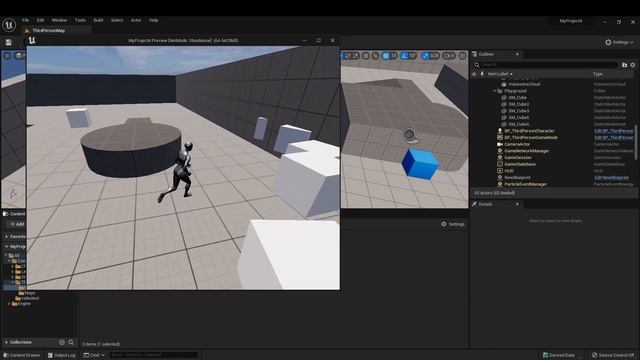Open the camera speed control
This screenshot has width=640, height=360.
(x=449, y=56)
